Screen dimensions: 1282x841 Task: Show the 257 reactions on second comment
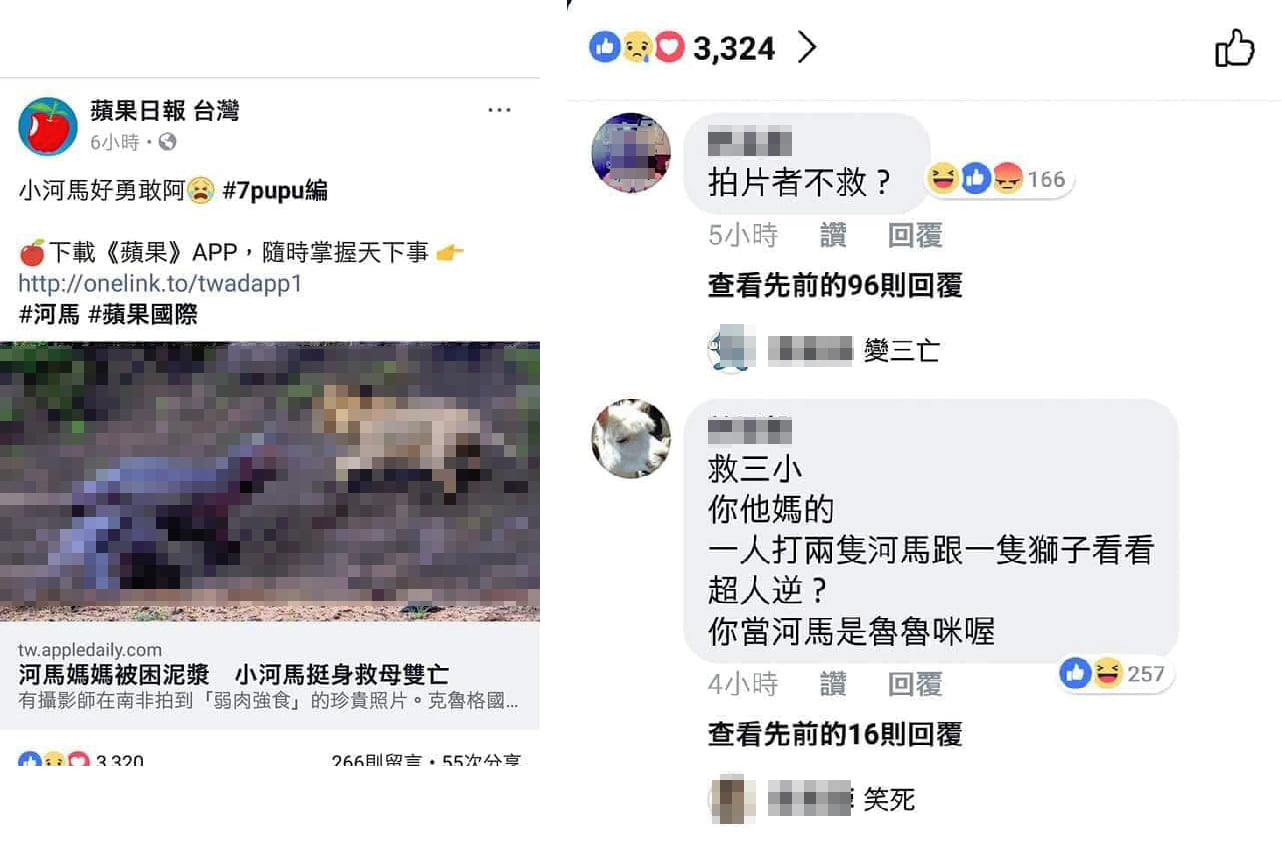(1115, 674)
